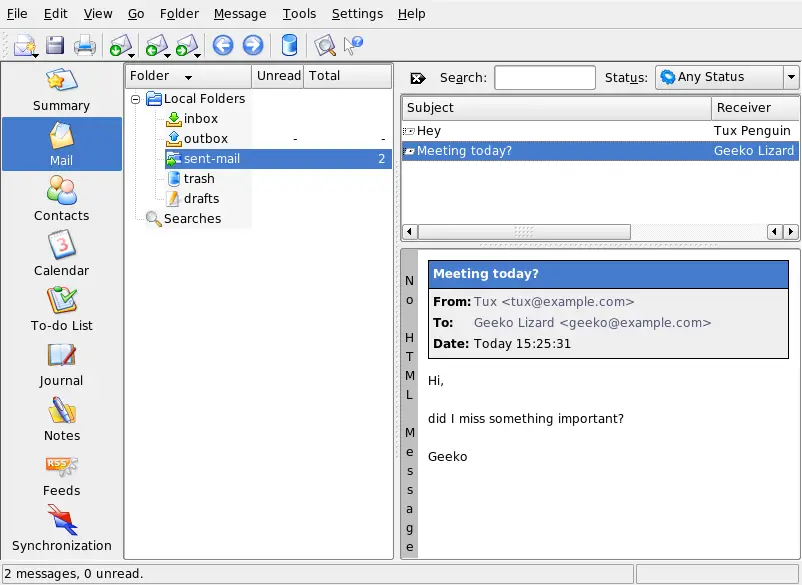Click the Save floppy disk icon
Screen dimensions: 802x585
click(55, 45)
